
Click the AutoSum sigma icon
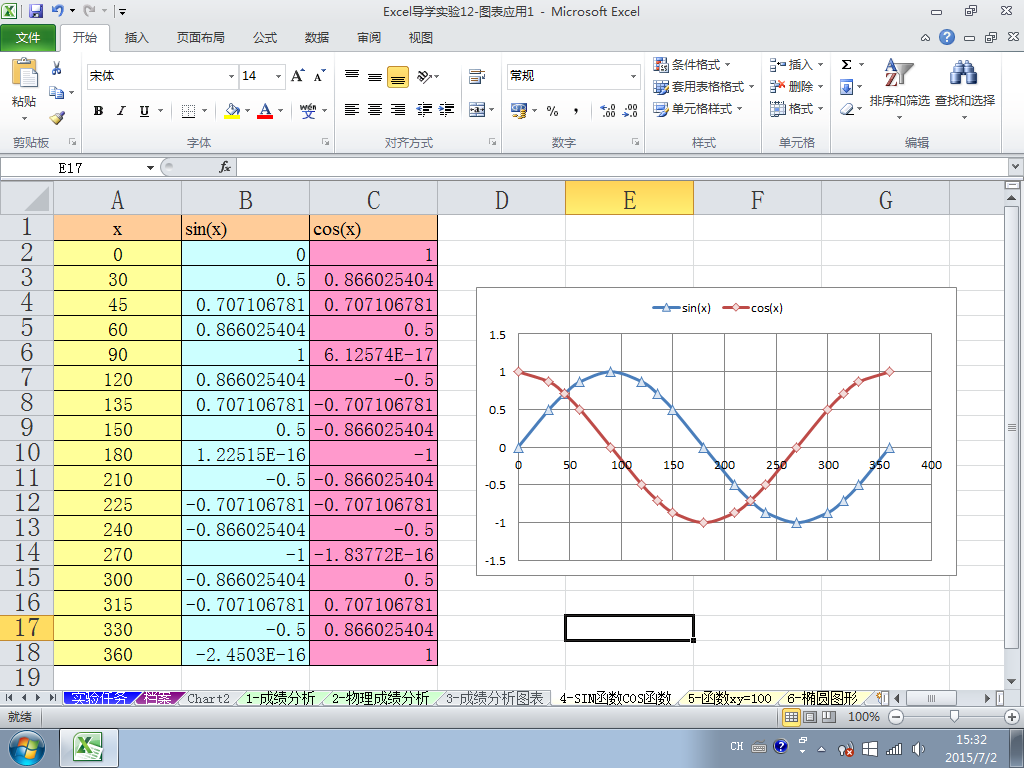[846, 65]
